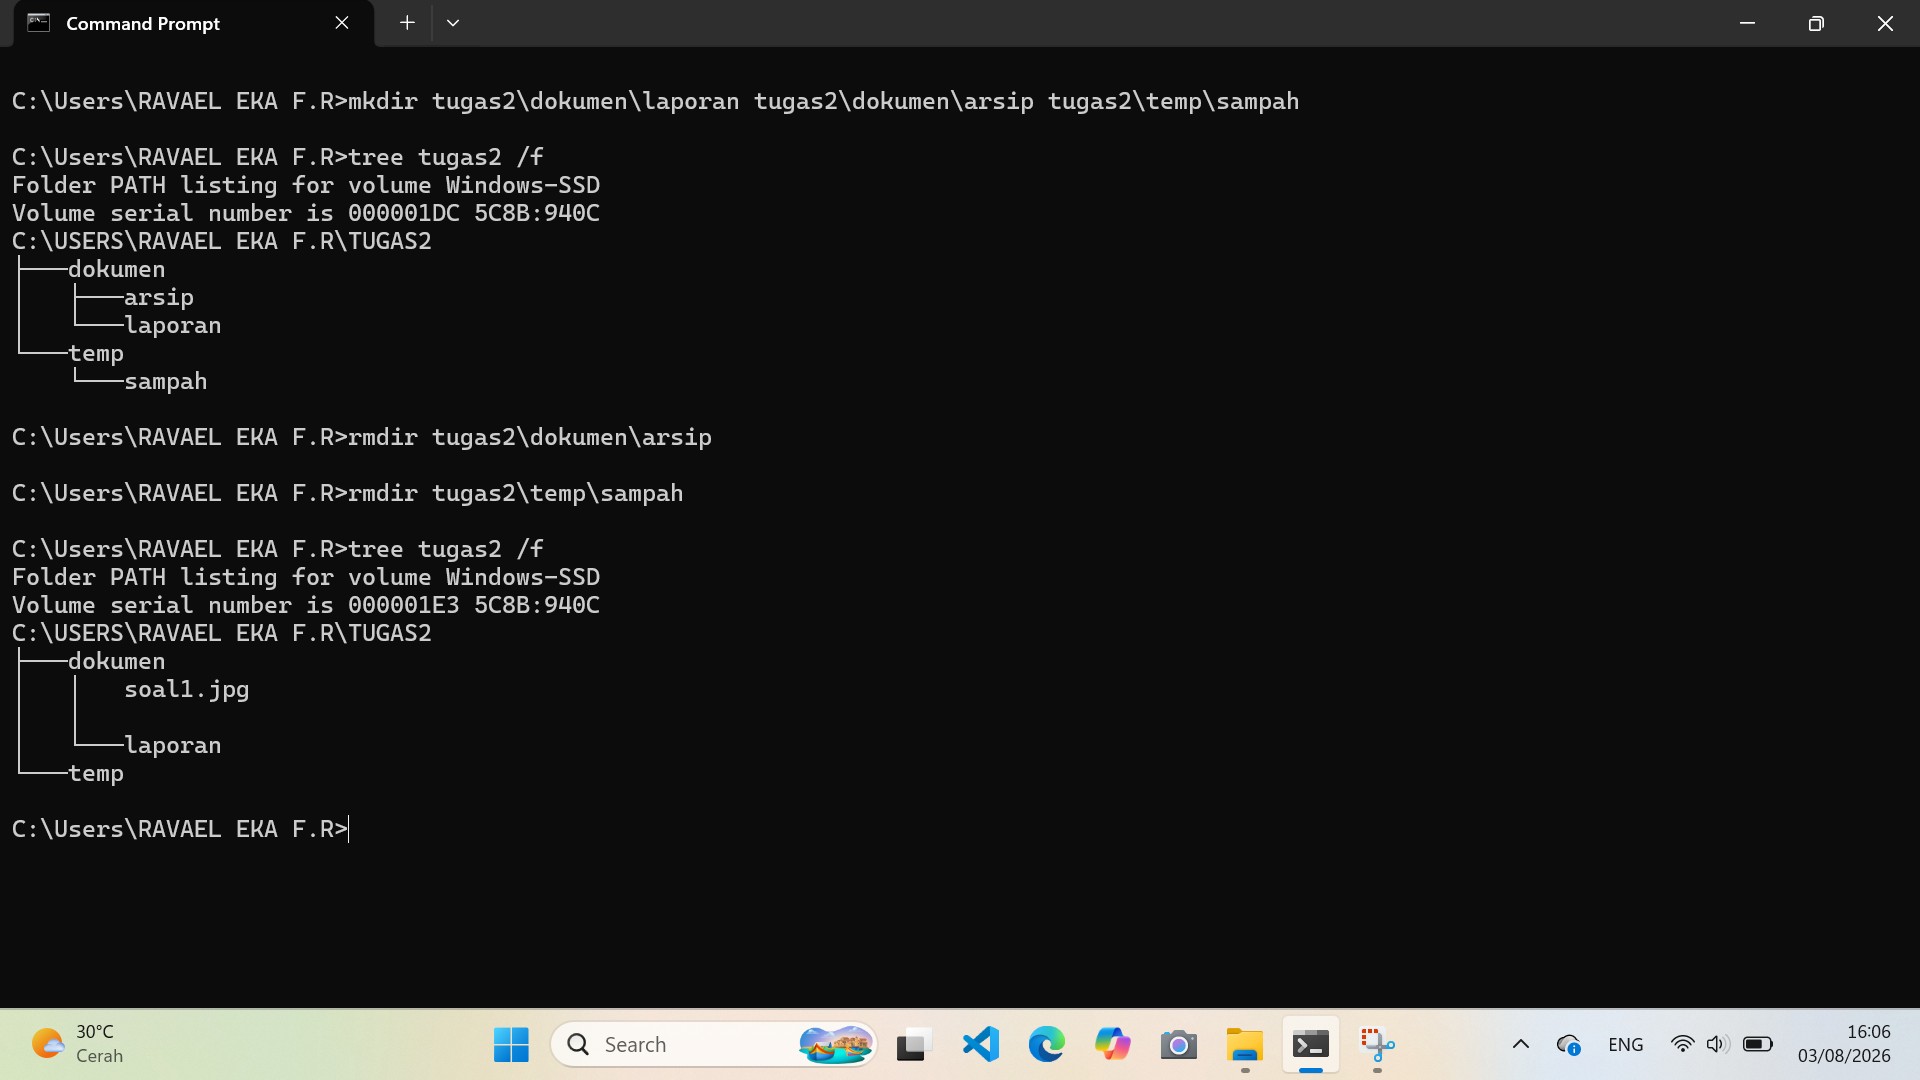Open the Wi-Fi network icon in the tray
Screen dimensions: 1920x1080
coord(1683,1045)
